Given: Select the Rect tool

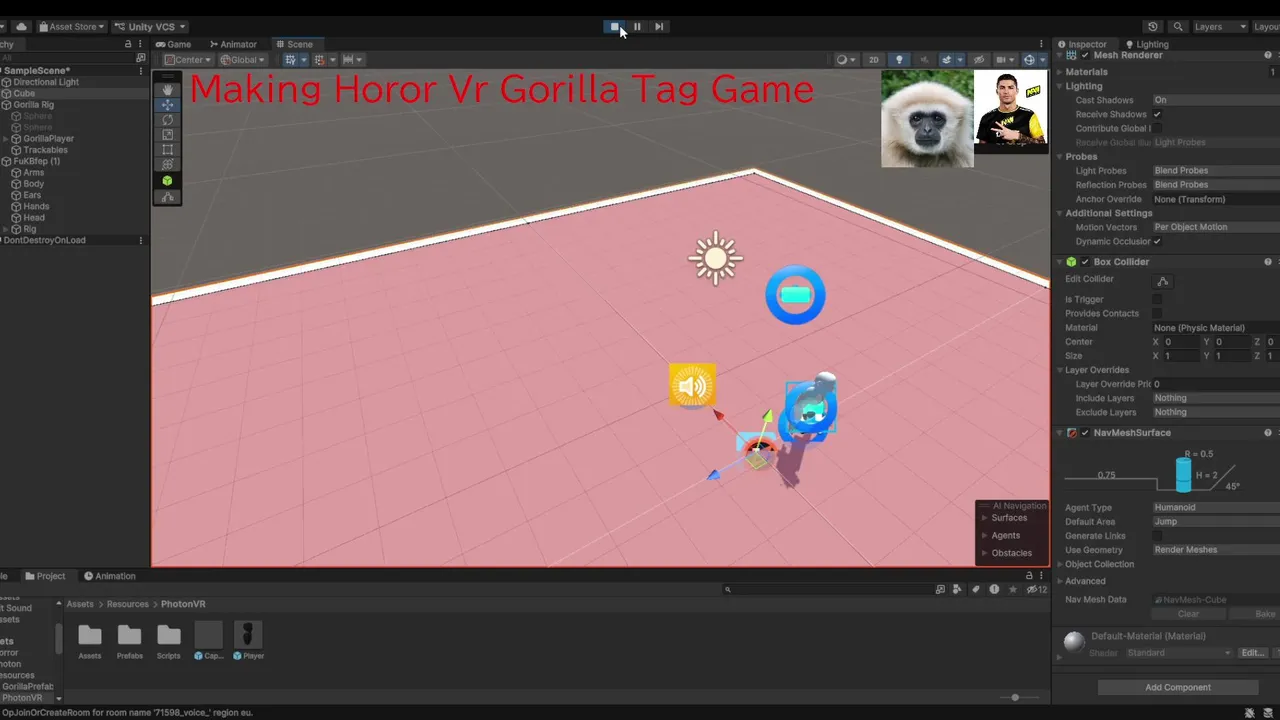Looking at the screenshot, I should pyautogui.click(x=167, y=150).
